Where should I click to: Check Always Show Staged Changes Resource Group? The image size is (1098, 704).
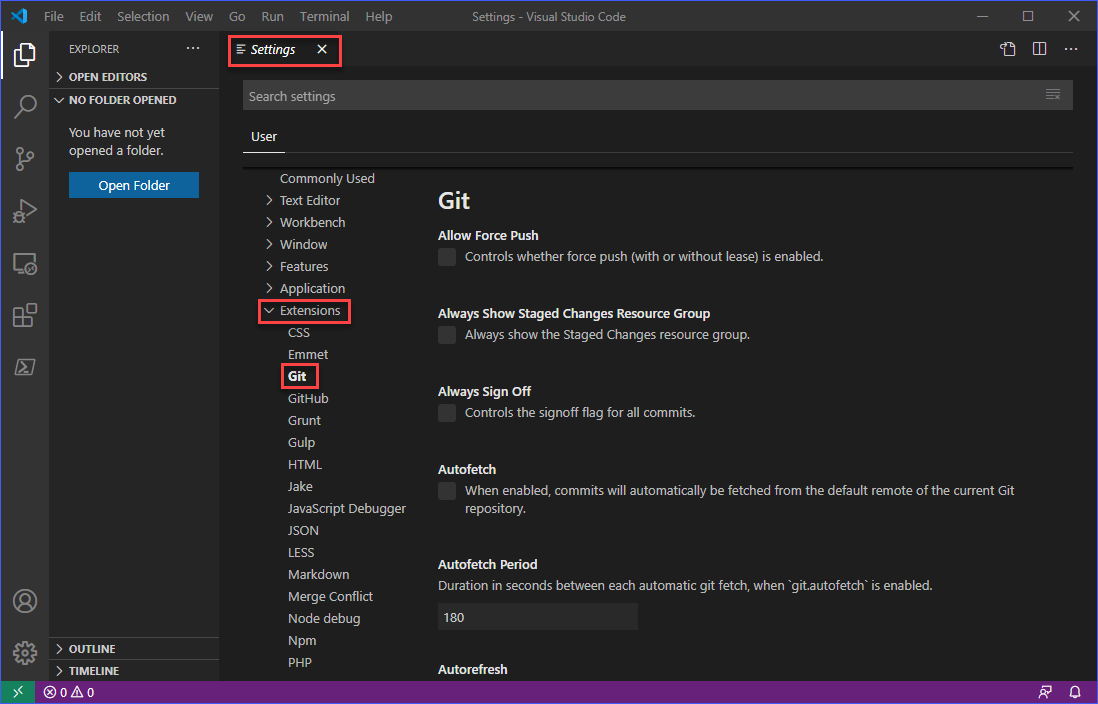pyautogui.click(x=446, y=334)
